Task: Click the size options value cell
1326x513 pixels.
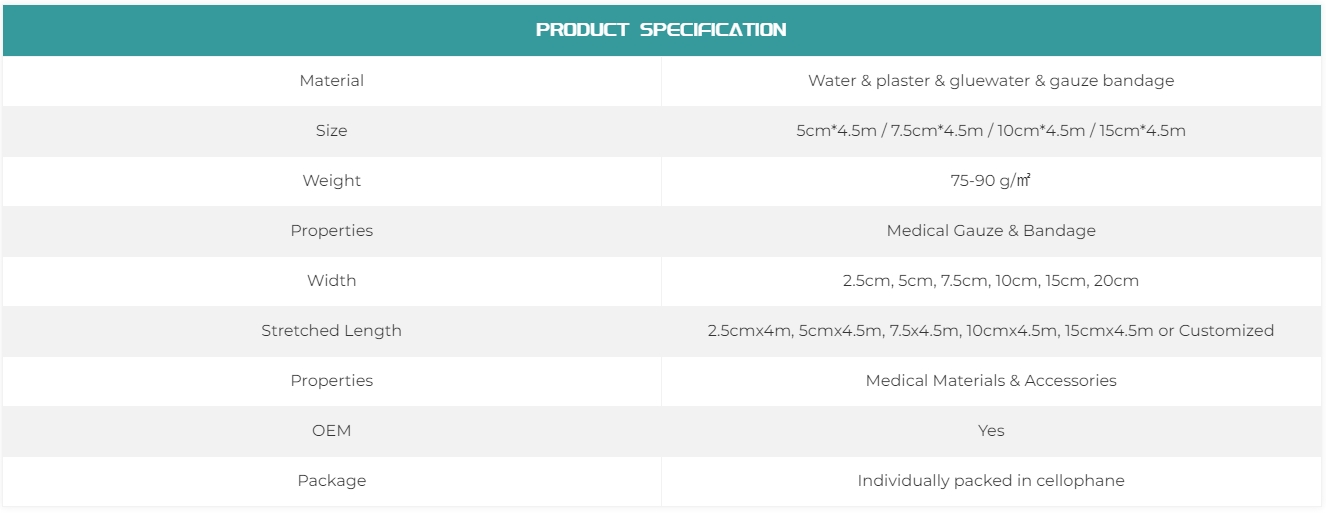Action: coord(990,131)
